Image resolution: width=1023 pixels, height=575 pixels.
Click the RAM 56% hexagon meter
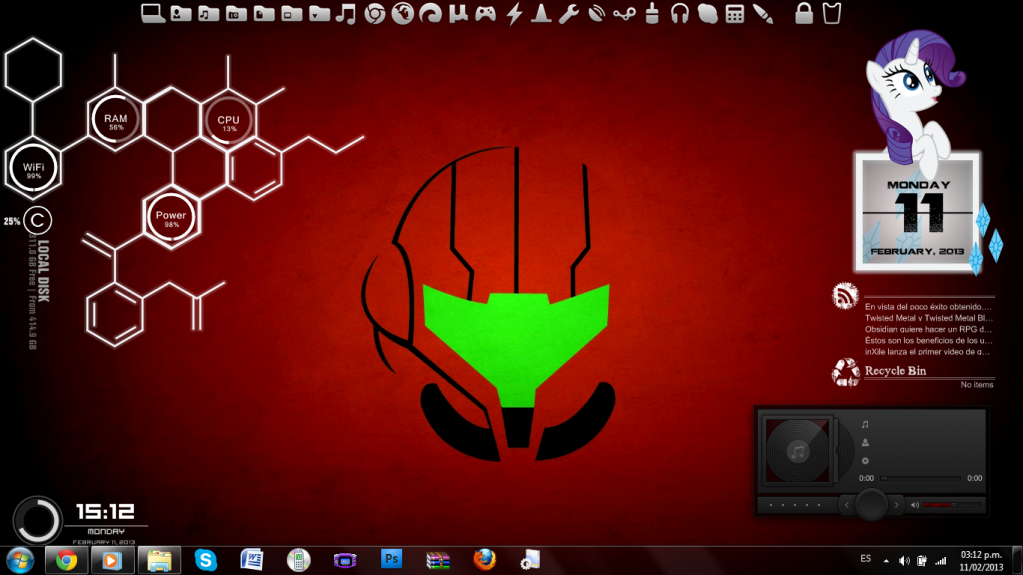pyautogui.click(x=115, y=121)
